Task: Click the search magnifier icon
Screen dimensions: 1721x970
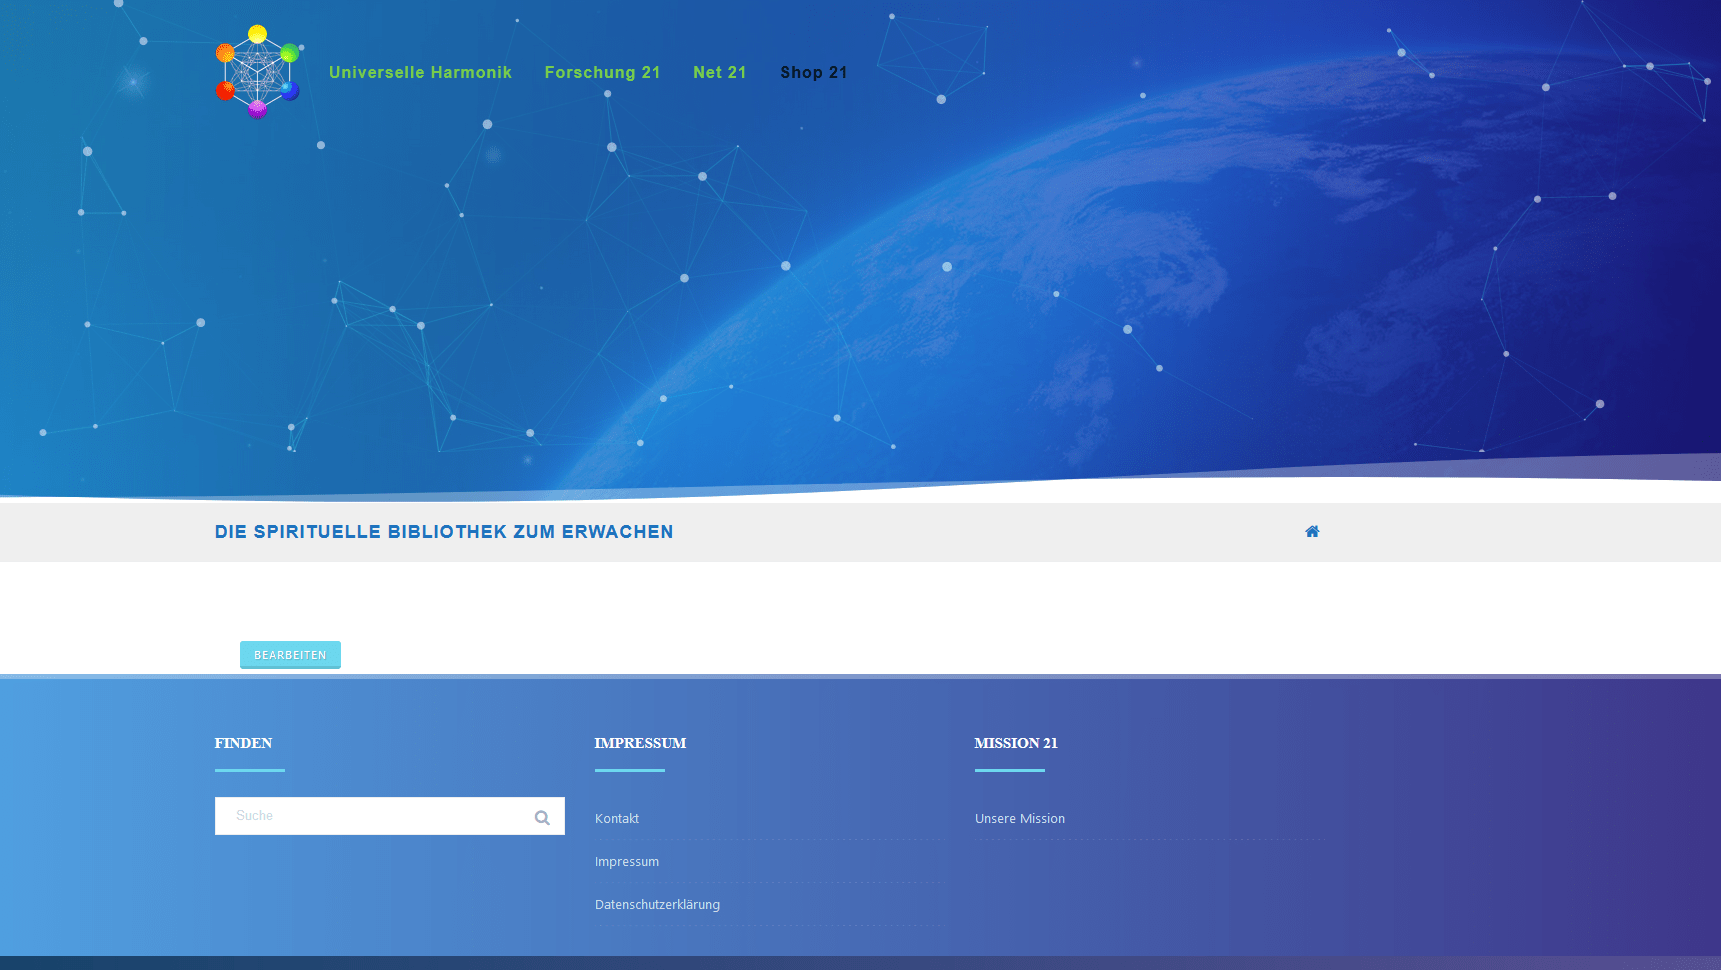Action: point(542,817)
